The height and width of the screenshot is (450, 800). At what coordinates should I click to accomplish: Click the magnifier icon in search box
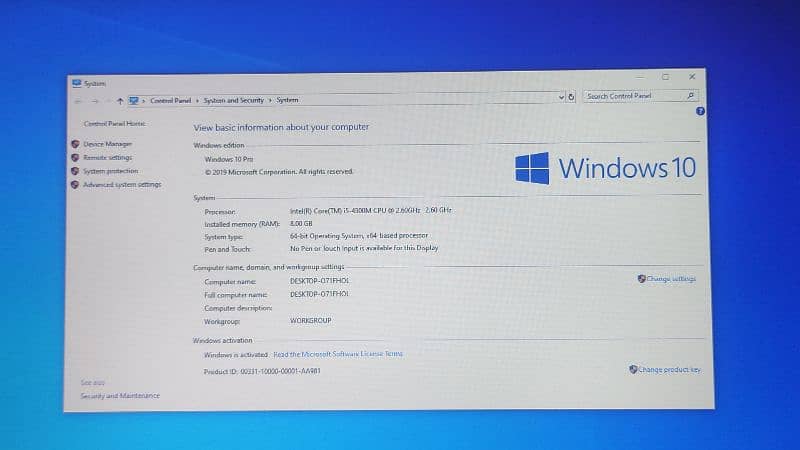click(689, 96)
